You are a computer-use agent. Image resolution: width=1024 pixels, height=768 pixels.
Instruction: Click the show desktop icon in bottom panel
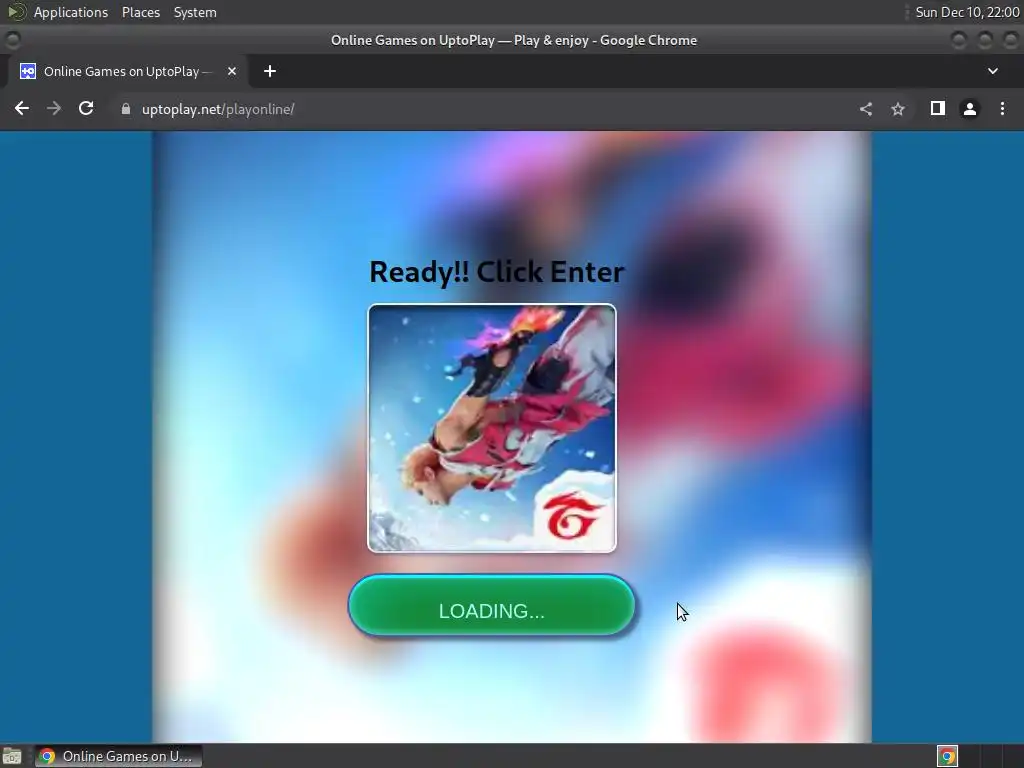(12, 756)
